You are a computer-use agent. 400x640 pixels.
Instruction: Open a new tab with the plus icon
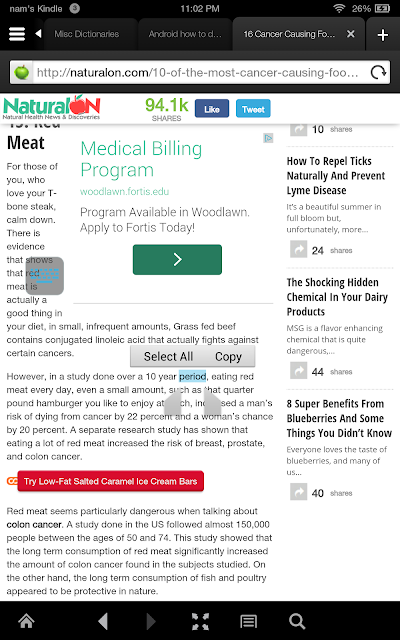[x=382, y=35]
